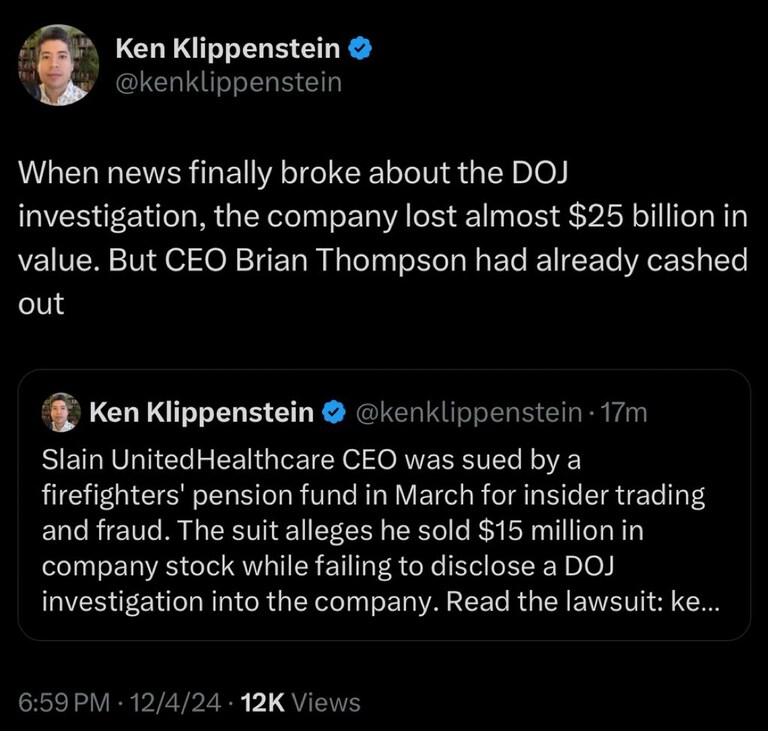Tap the small avatar in the quoted tweet

click(61, 412)
